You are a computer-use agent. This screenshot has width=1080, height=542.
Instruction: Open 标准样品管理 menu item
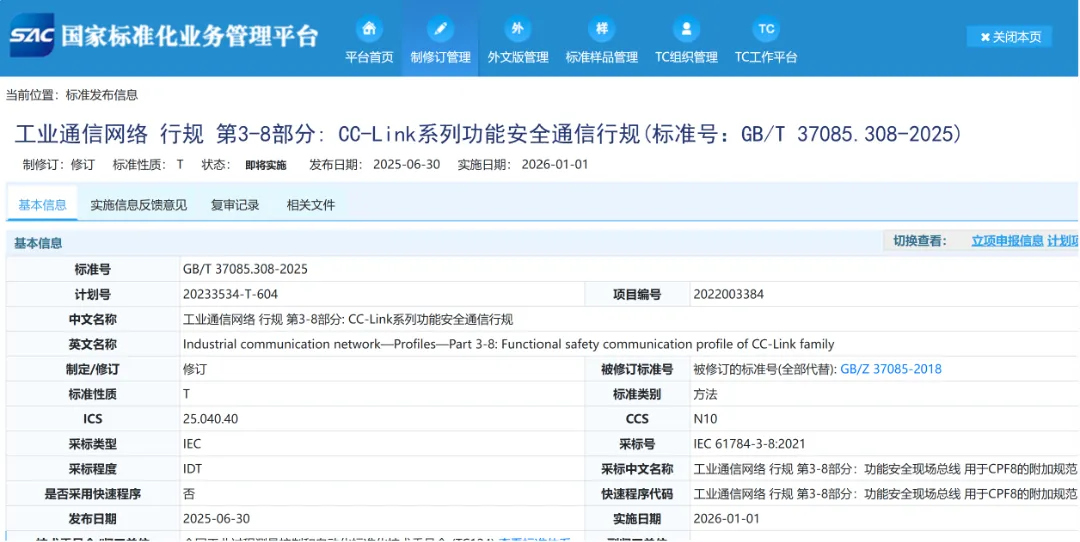[601, 58]
